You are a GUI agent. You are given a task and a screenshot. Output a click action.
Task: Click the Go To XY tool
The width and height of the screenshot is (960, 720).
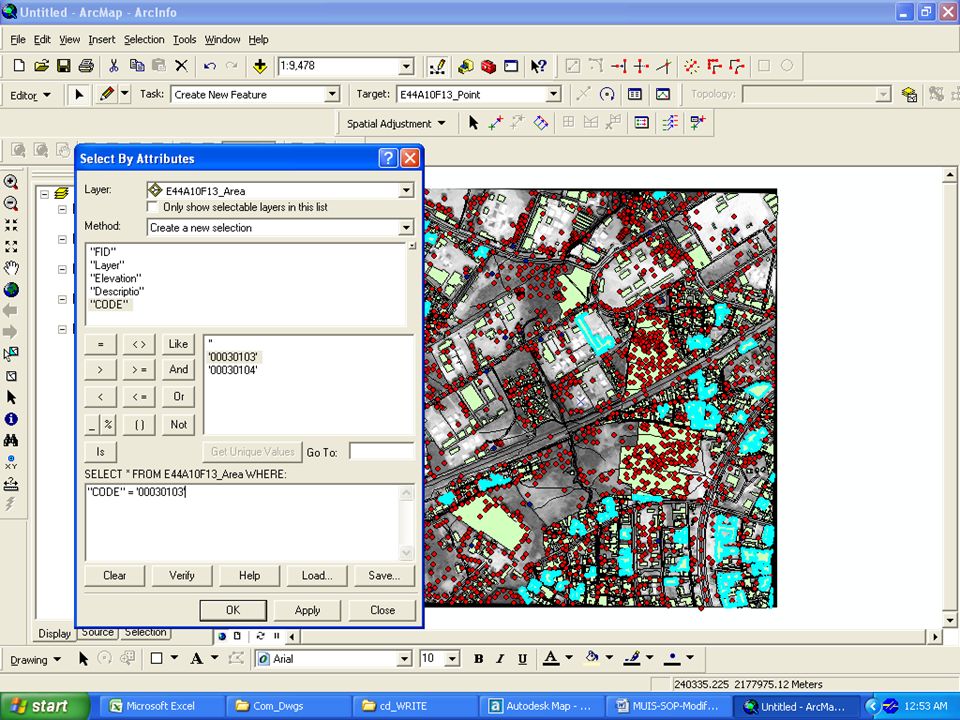click(11, 462)
